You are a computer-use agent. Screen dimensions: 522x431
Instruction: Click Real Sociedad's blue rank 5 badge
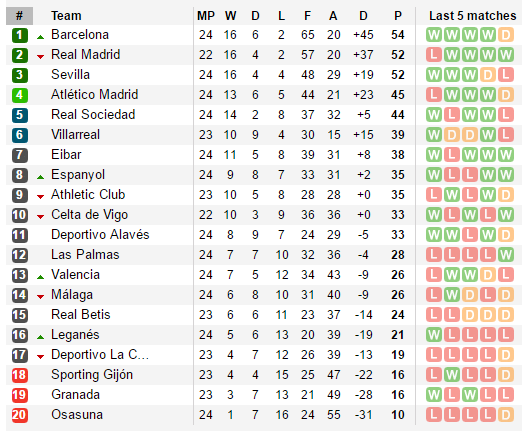tap(20, 115)
